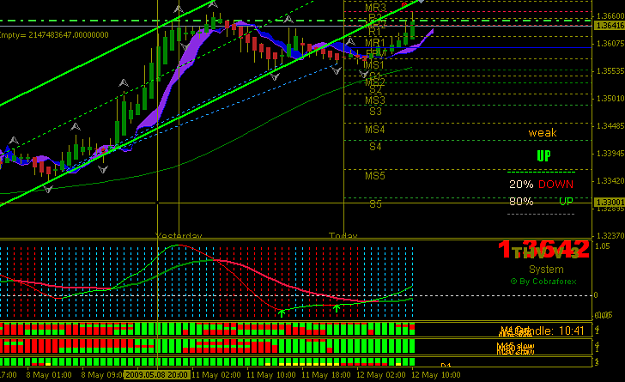The height and width of the screenshot is (382, 625).
Task: Click the 'Yesterday' session marker label
Action: pos(179,236)
